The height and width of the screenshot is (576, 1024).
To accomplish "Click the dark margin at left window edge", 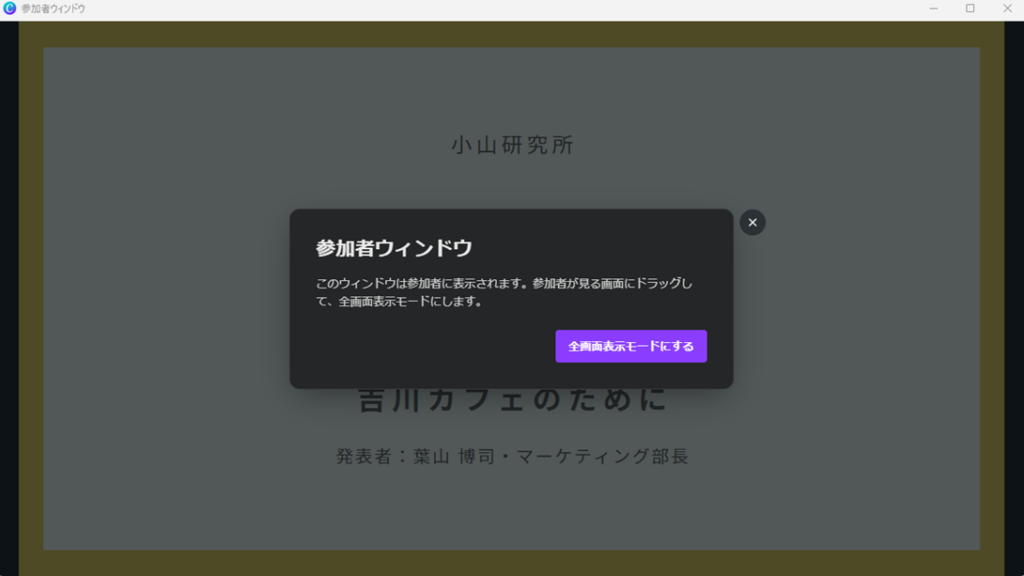I will click(9, 300).
